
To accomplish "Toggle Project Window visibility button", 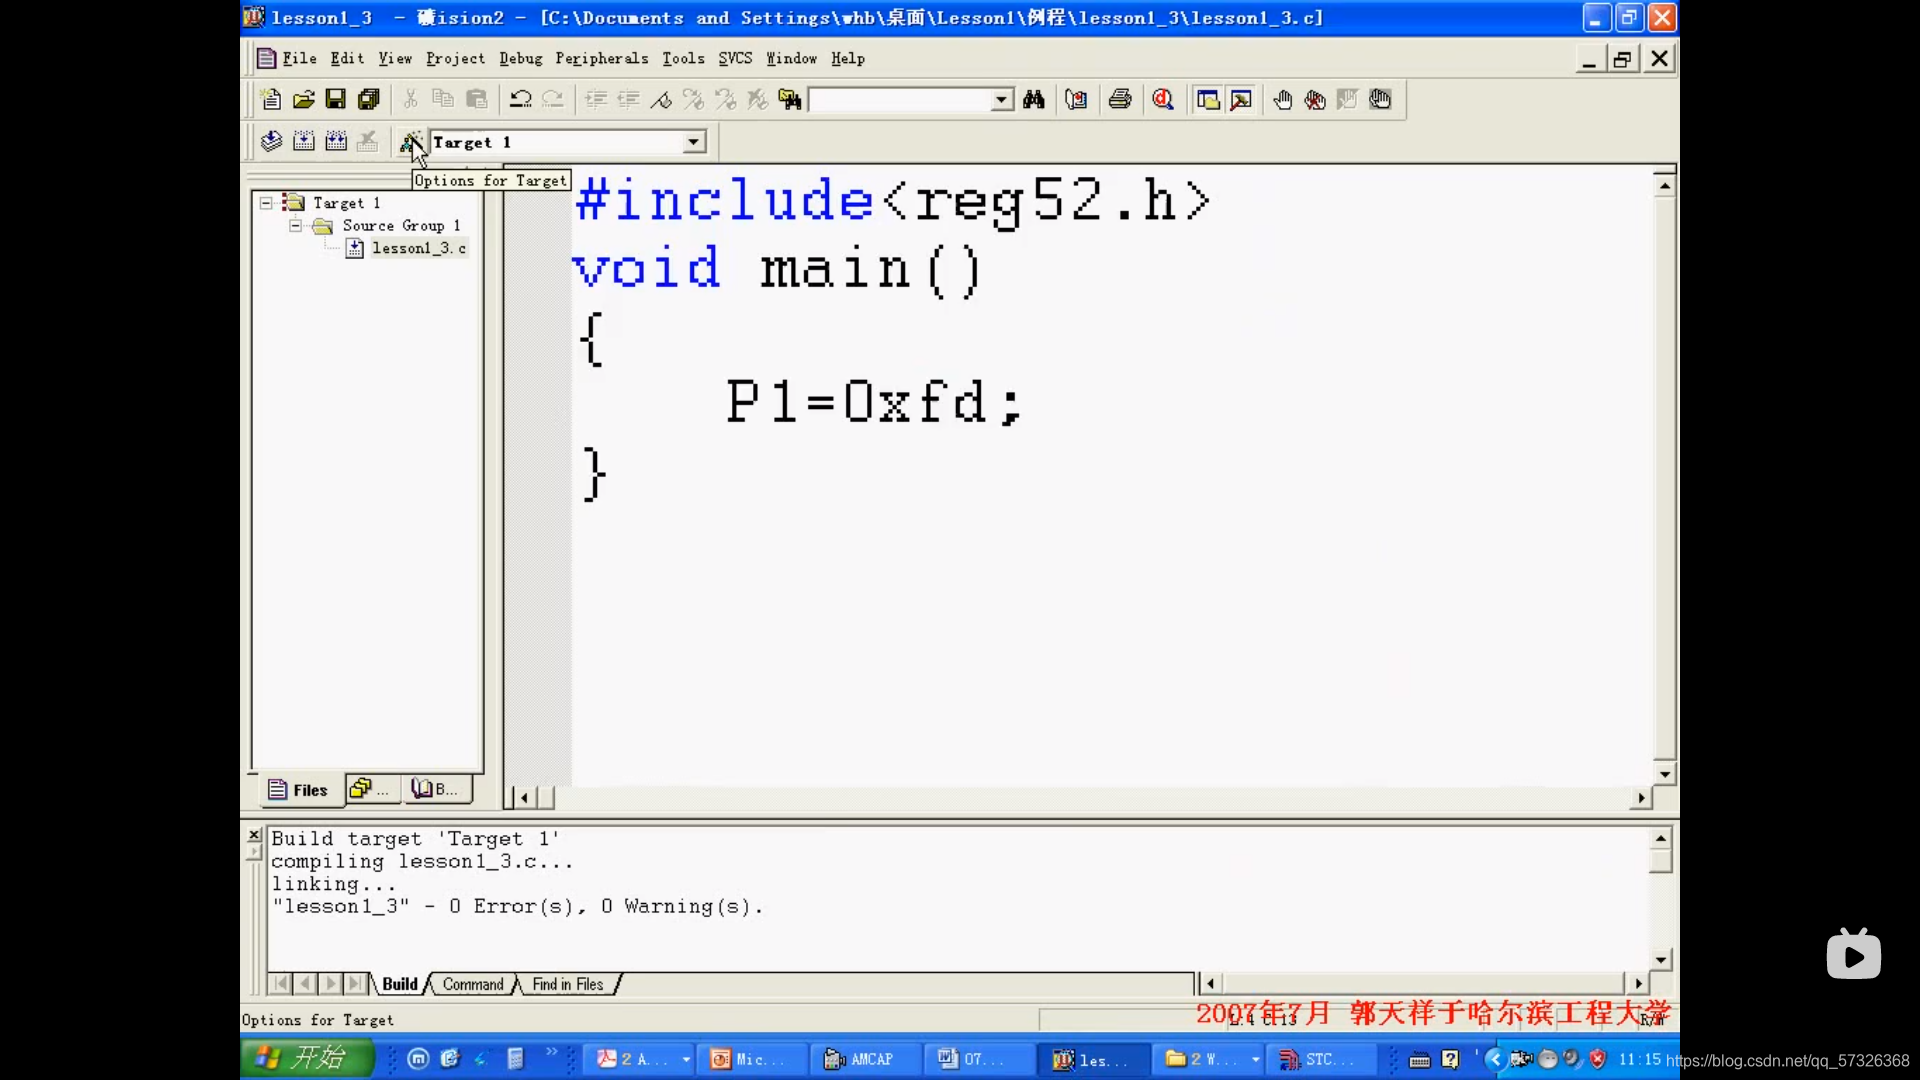I will coord(1208,99).
